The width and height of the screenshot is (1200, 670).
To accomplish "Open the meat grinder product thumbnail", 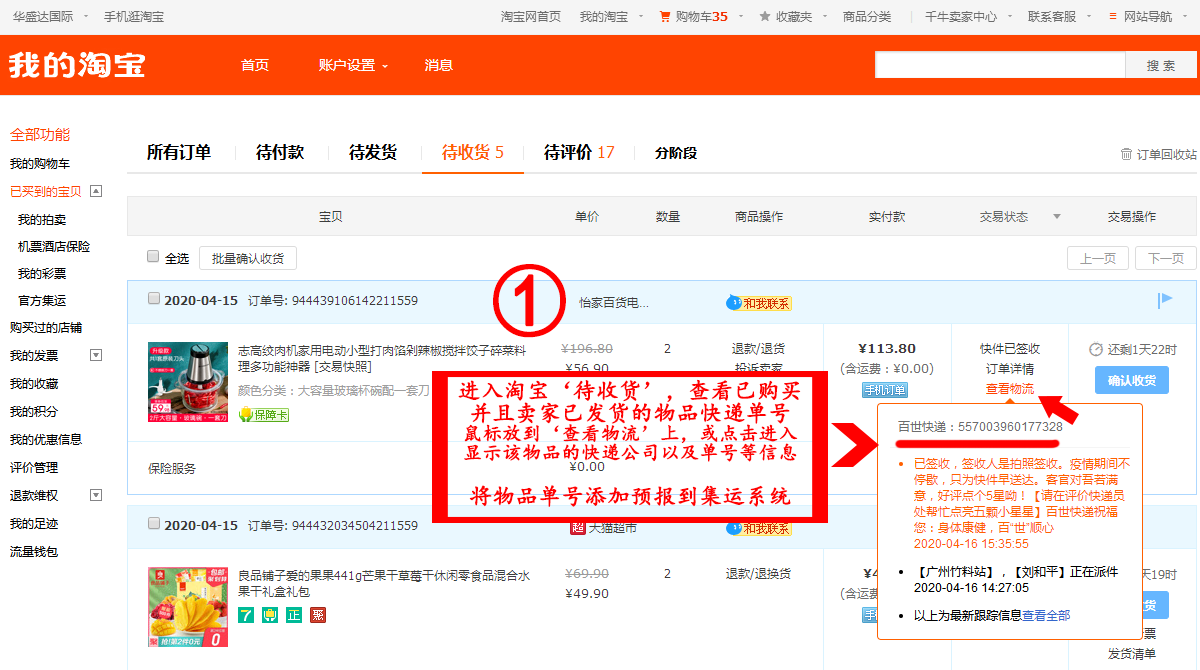I will coord(188,383).
